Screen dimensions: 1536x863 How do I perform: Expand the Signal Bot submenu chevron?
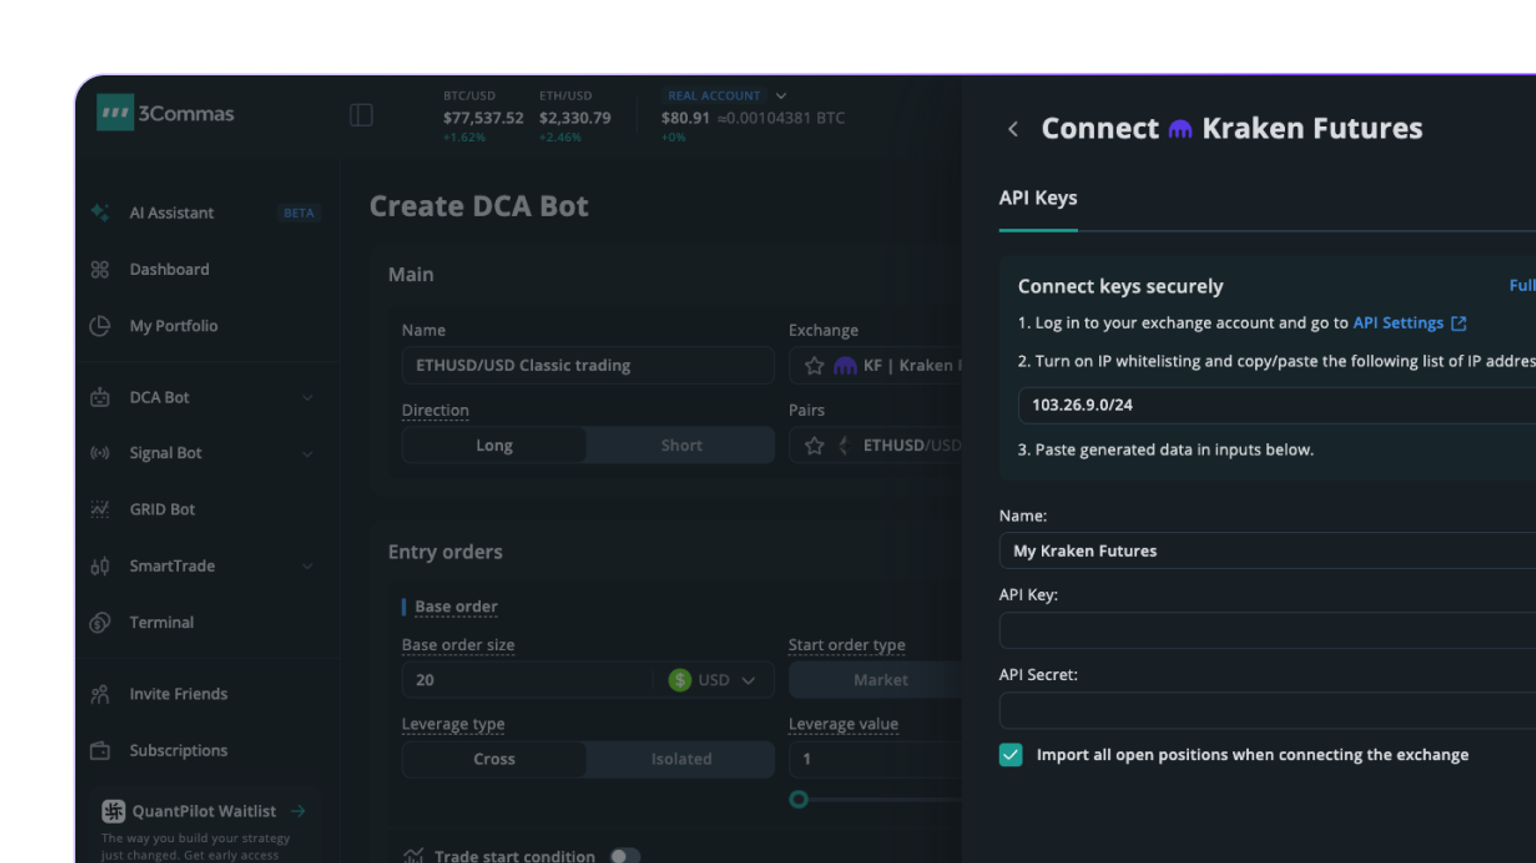click(x=307, y=454)
